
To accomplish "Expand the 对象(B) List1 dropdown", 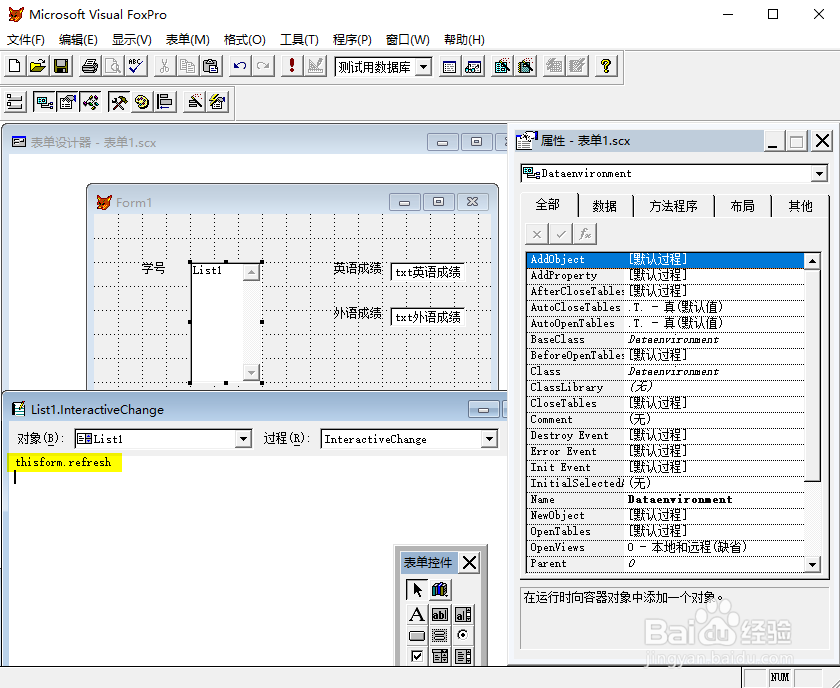I will [x=243, y=439].
